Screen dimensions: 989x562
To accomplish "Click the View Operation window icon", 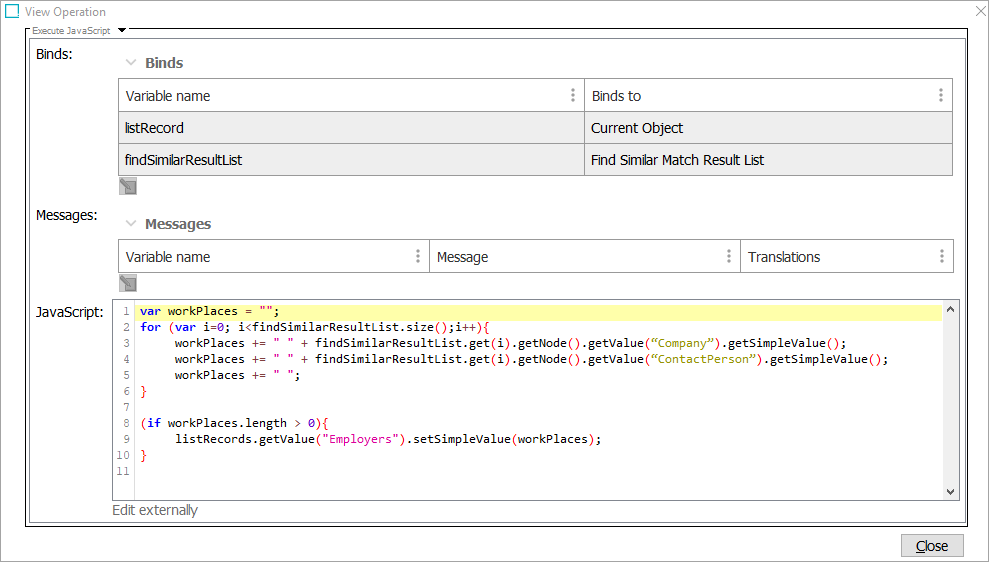I will click(x=12, y=12).
